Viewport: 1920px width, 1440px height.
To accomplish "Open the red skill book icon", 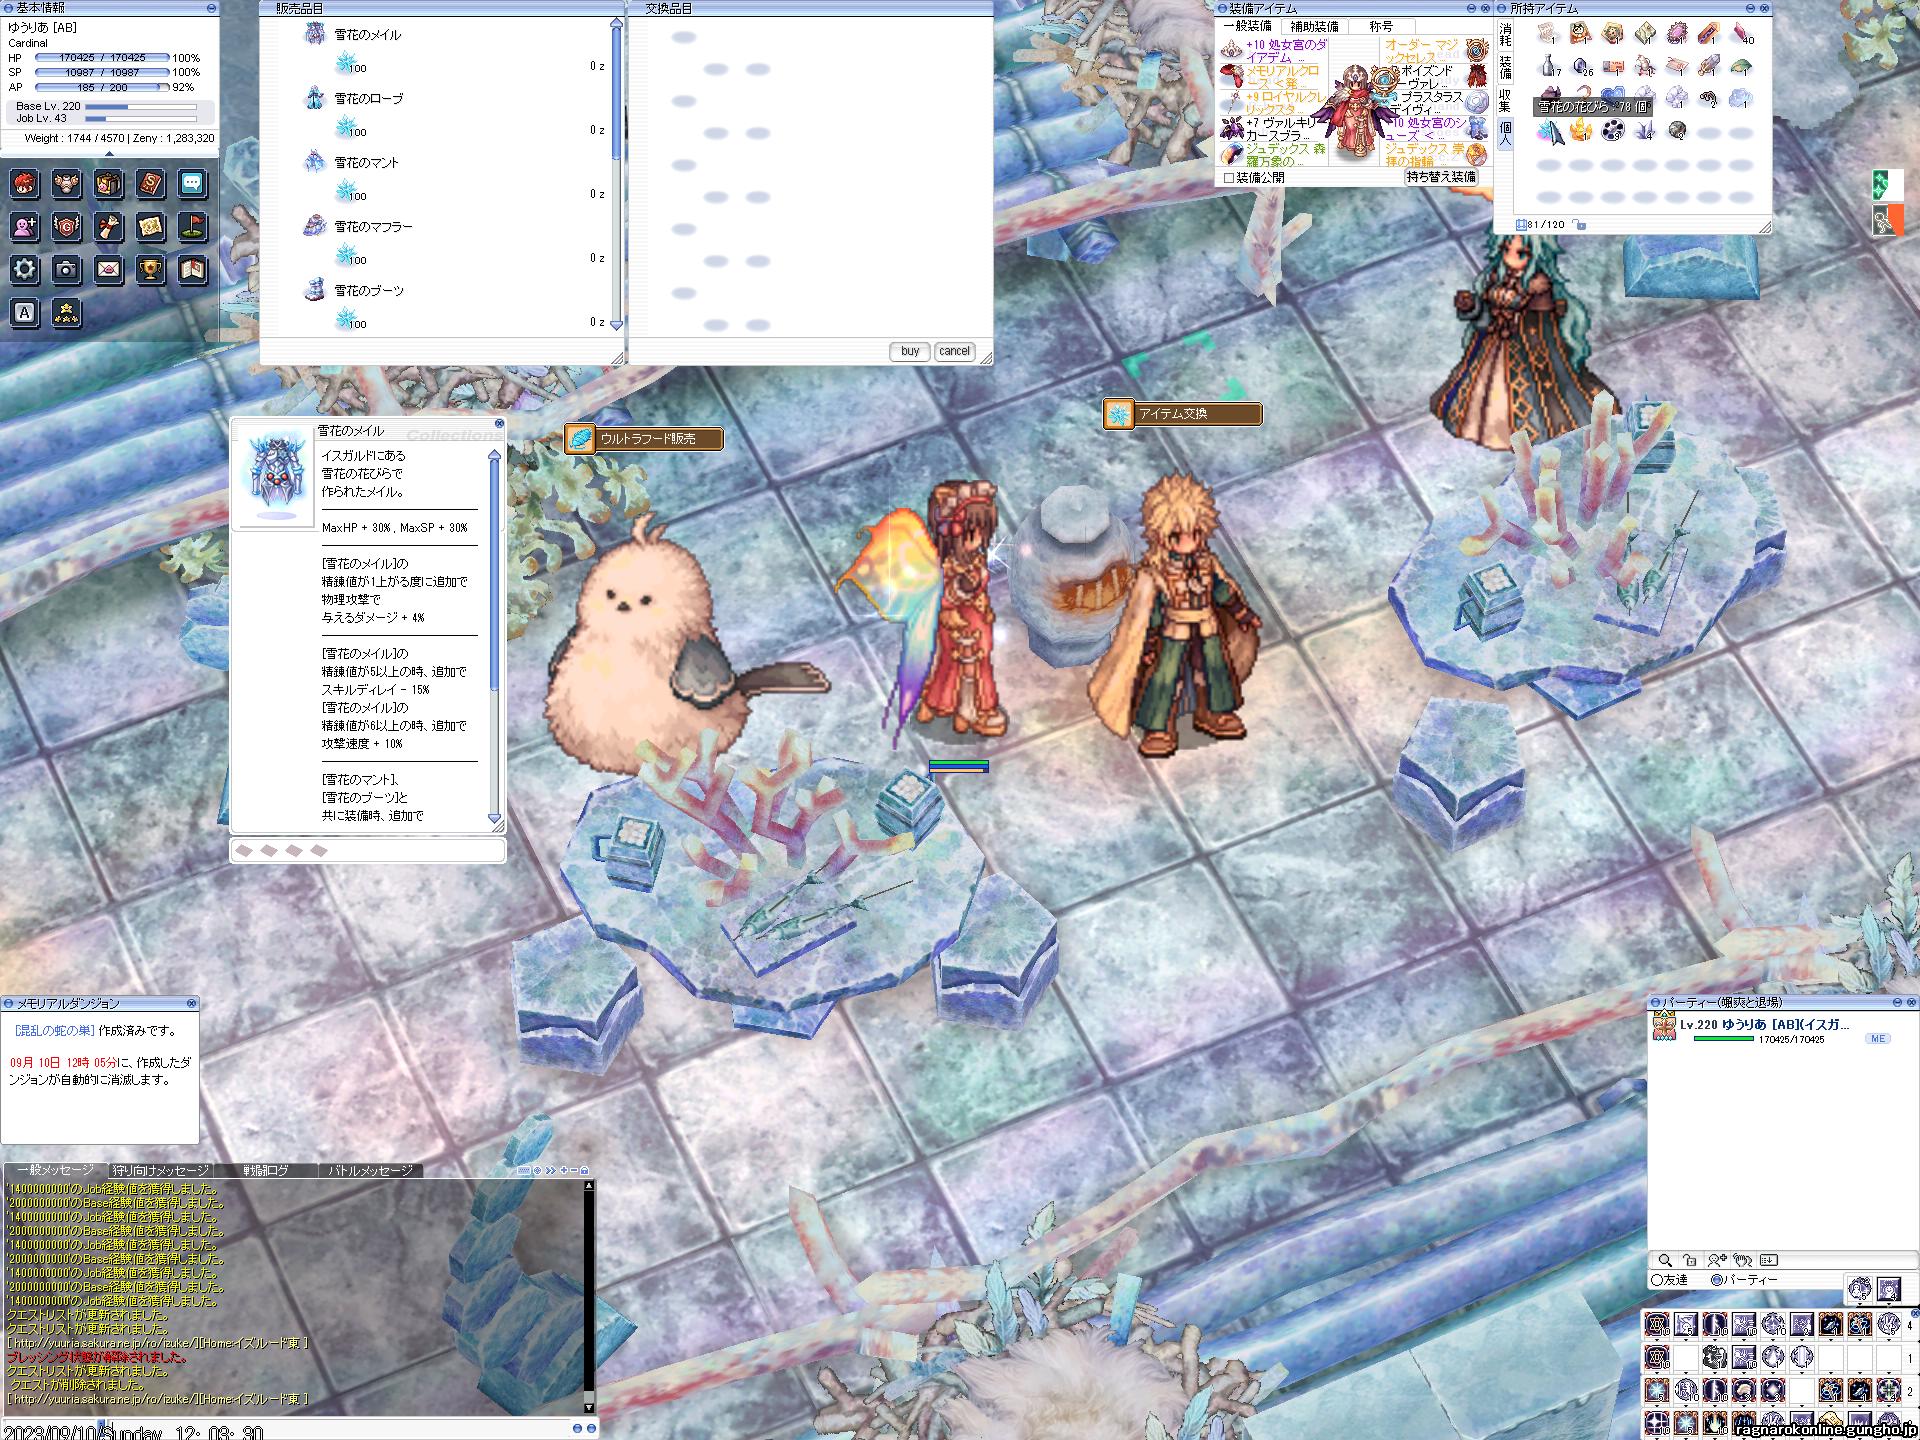I will (151, 184).
